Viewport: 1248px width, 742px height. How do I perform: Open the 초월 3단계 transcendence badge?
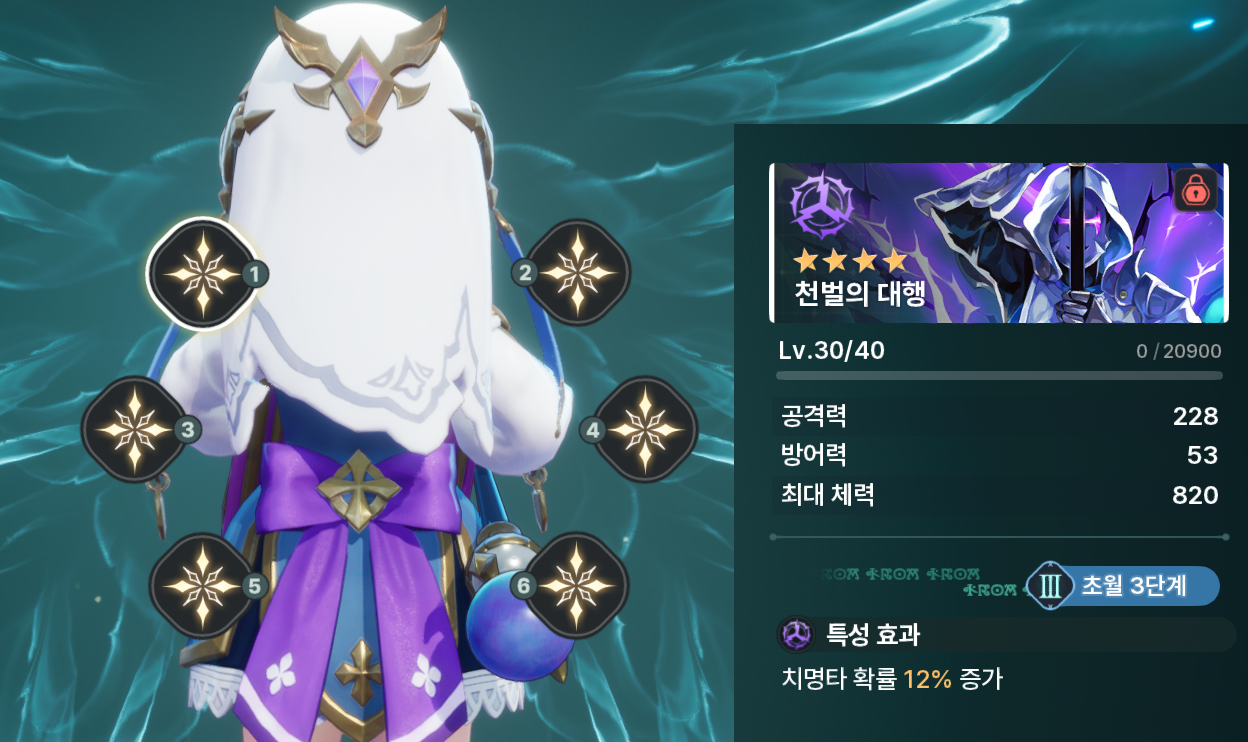pyautogui.click(x=1123, y=586)
